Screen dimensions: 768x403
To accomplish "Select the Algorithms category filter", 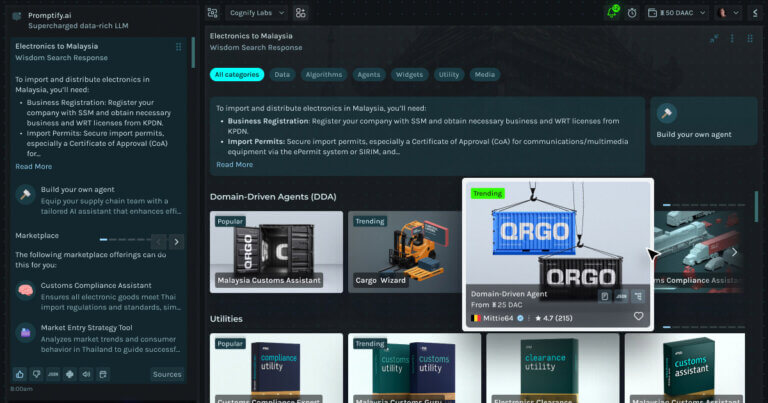I will pyautogui.click(x=324, y=74).
